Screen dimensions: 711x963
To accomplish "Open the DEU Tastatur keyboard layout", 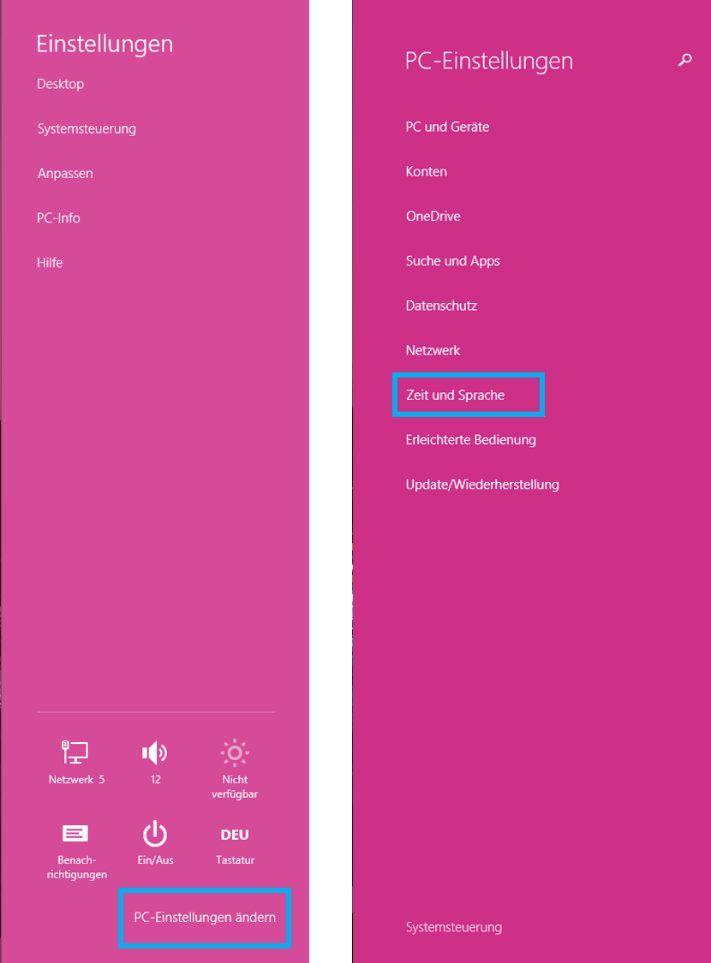I will click(235, 835).
